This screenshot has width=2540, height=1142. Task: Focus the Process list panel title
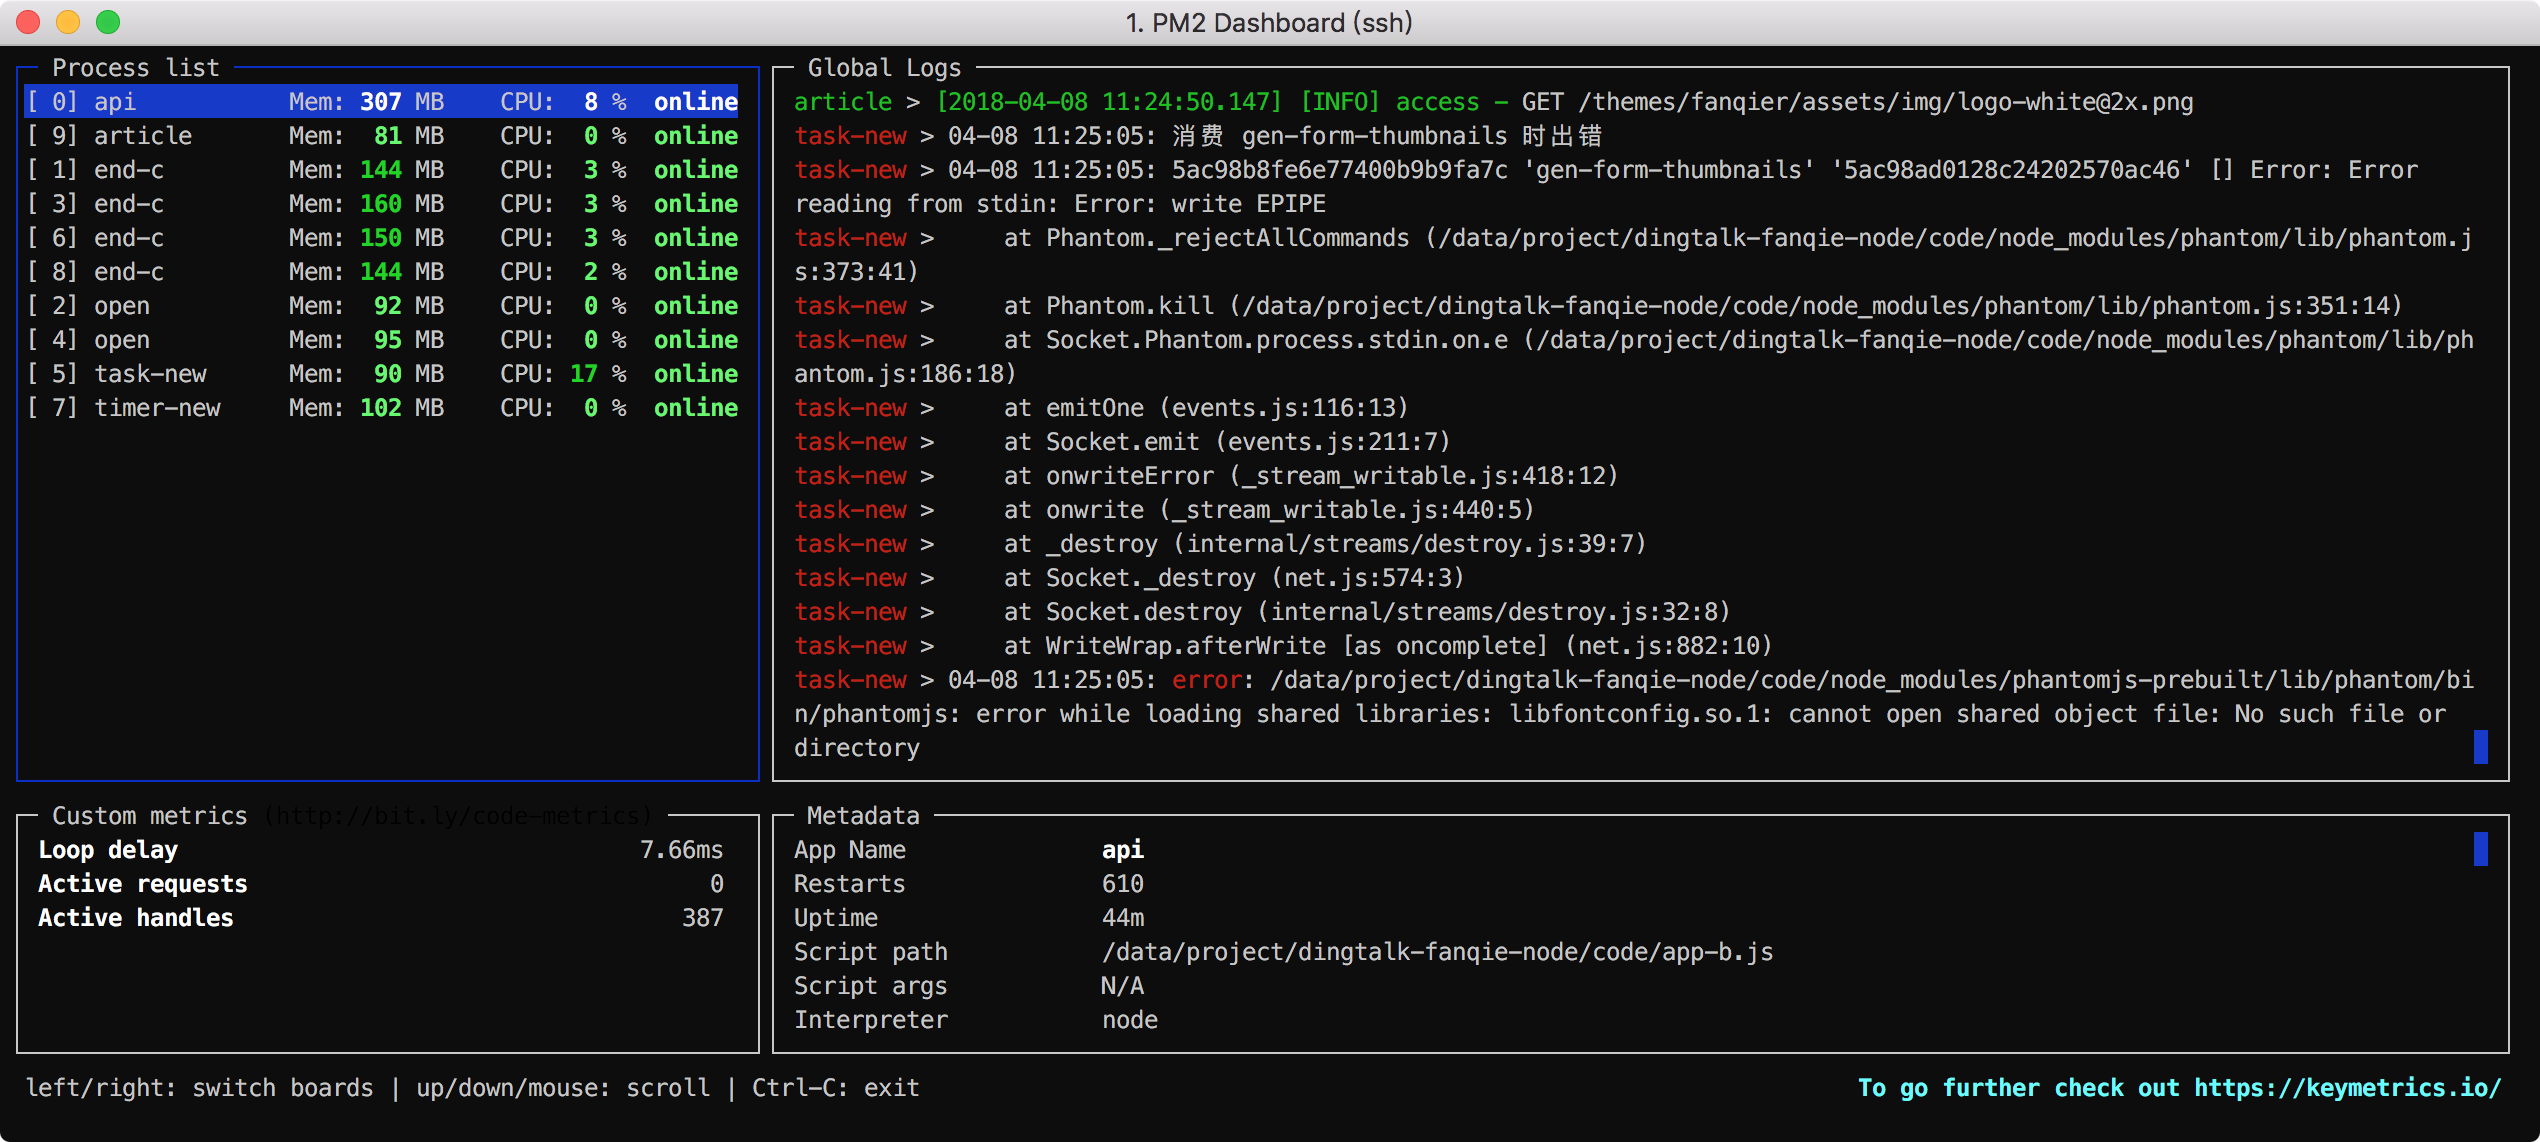coord(135,68)
